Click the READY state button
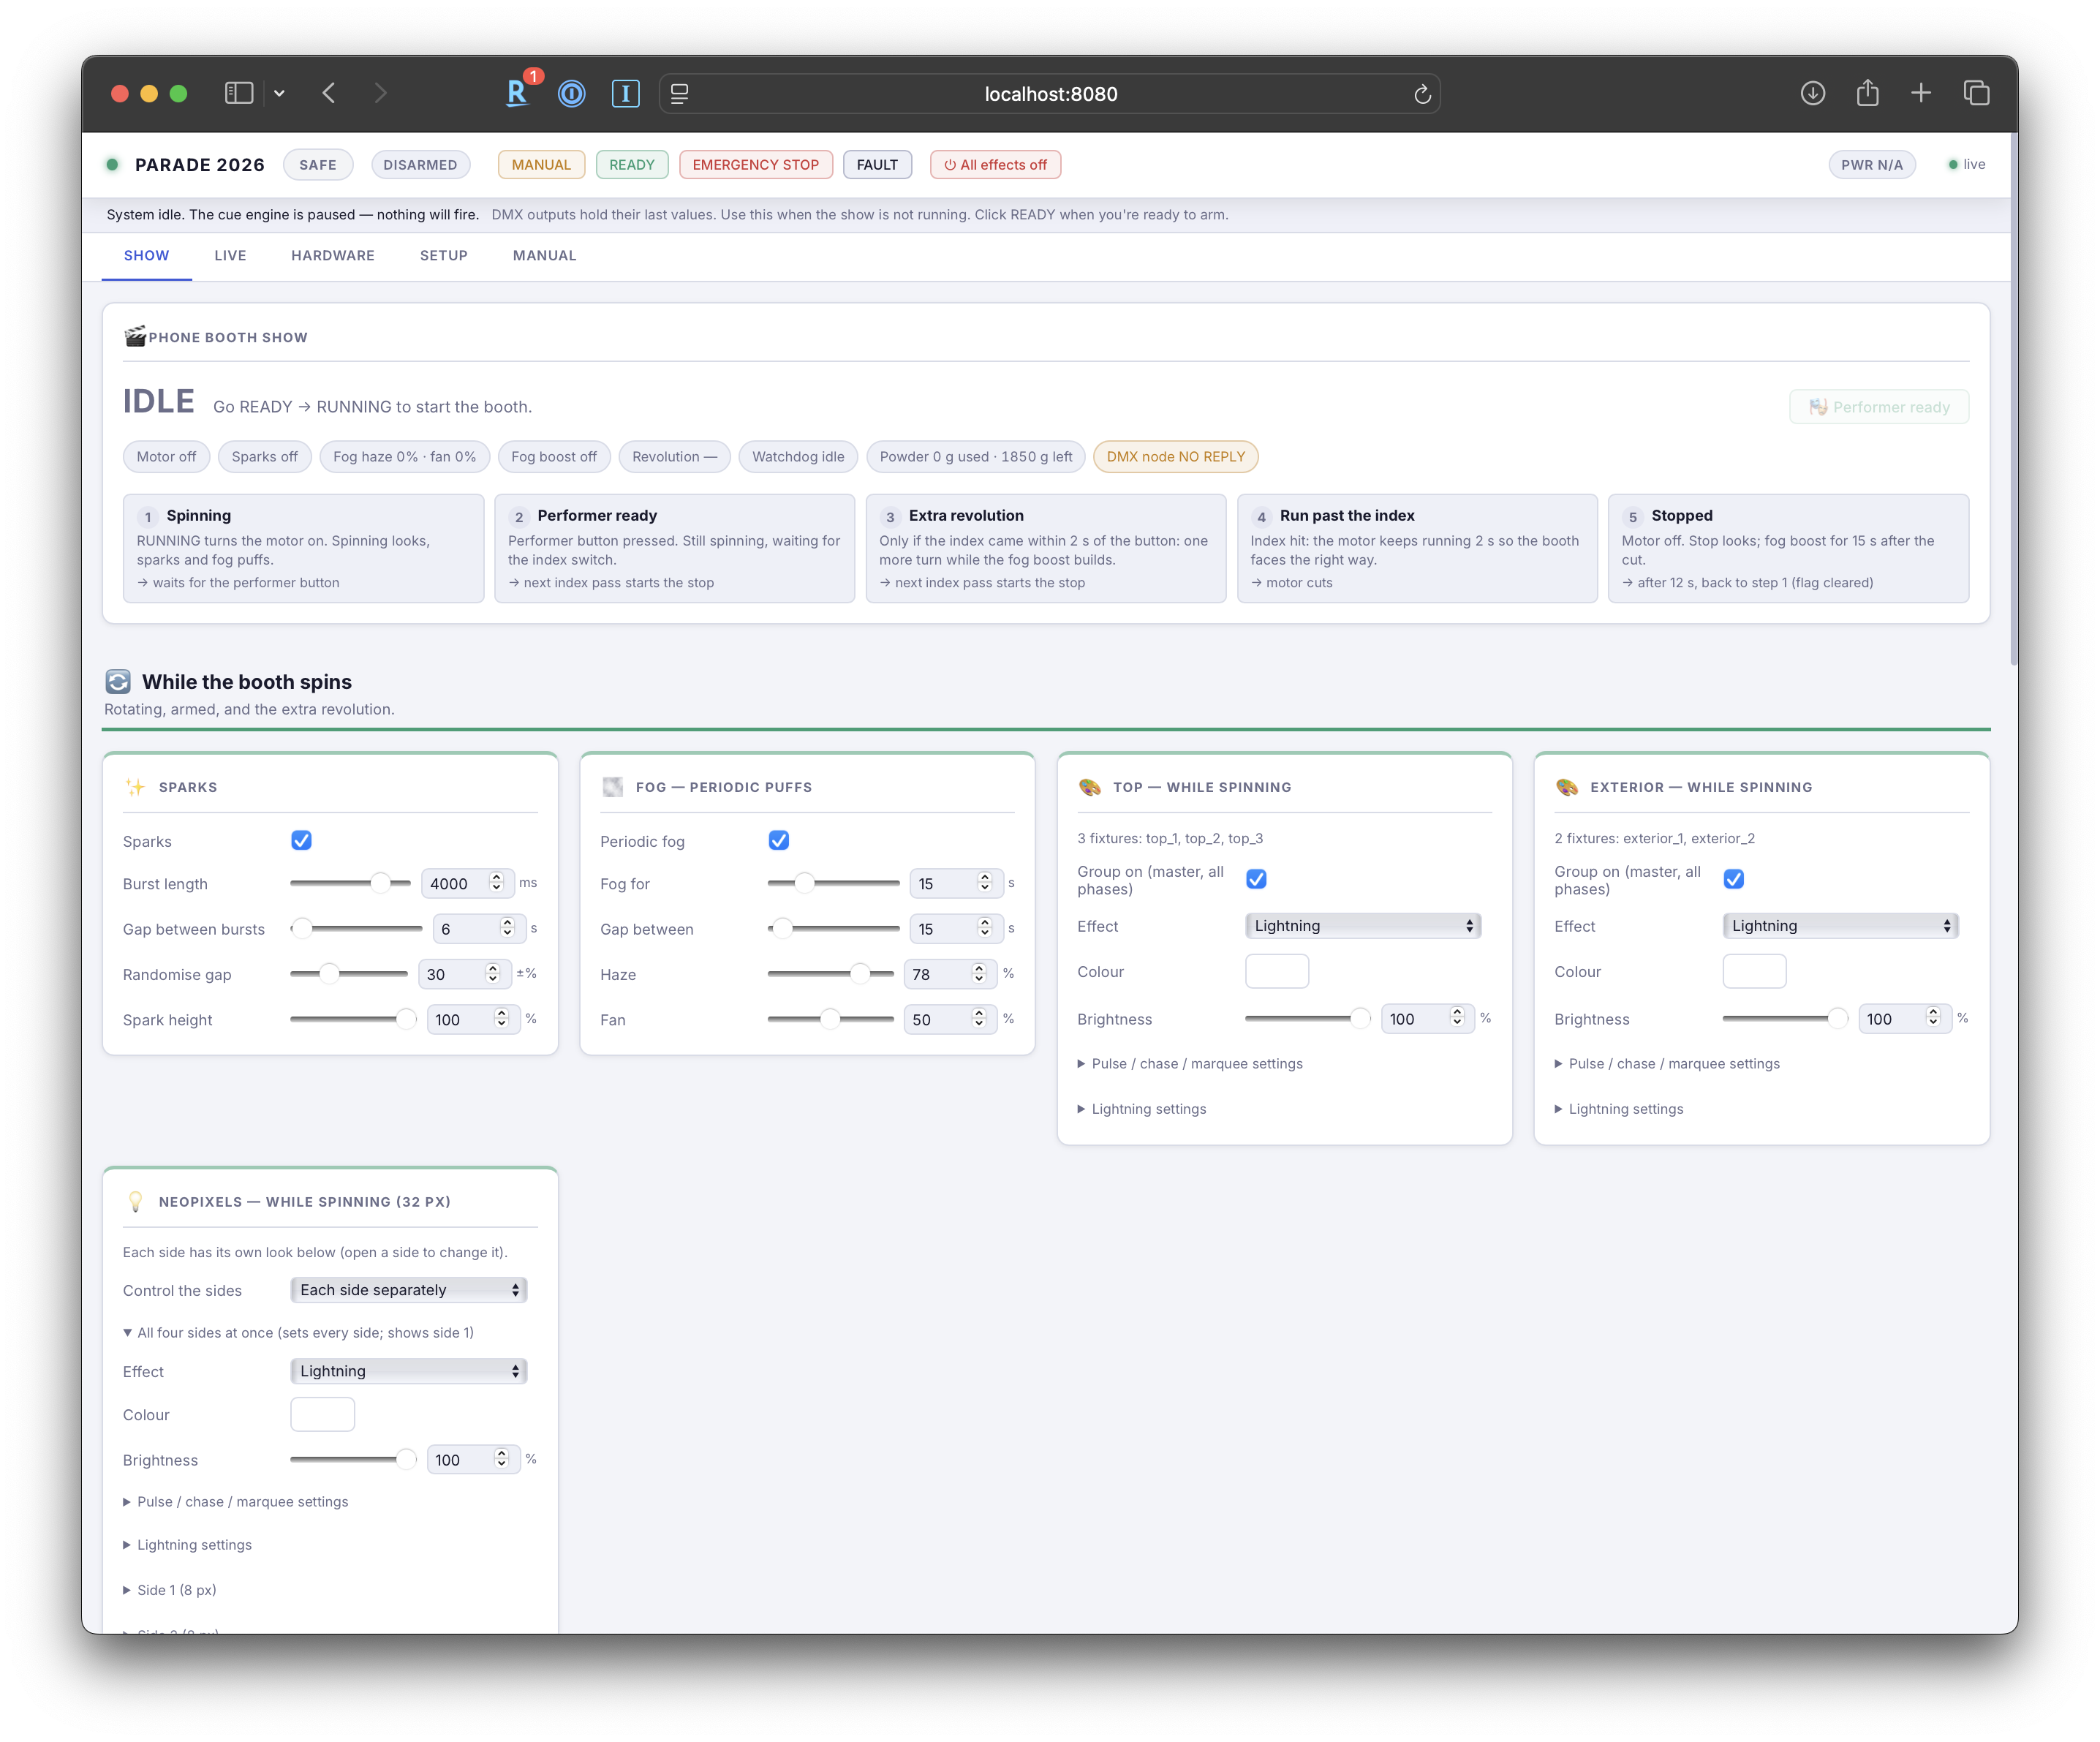The height and width of the screenshot is (1742, 2100). click(x=632, y=165)
